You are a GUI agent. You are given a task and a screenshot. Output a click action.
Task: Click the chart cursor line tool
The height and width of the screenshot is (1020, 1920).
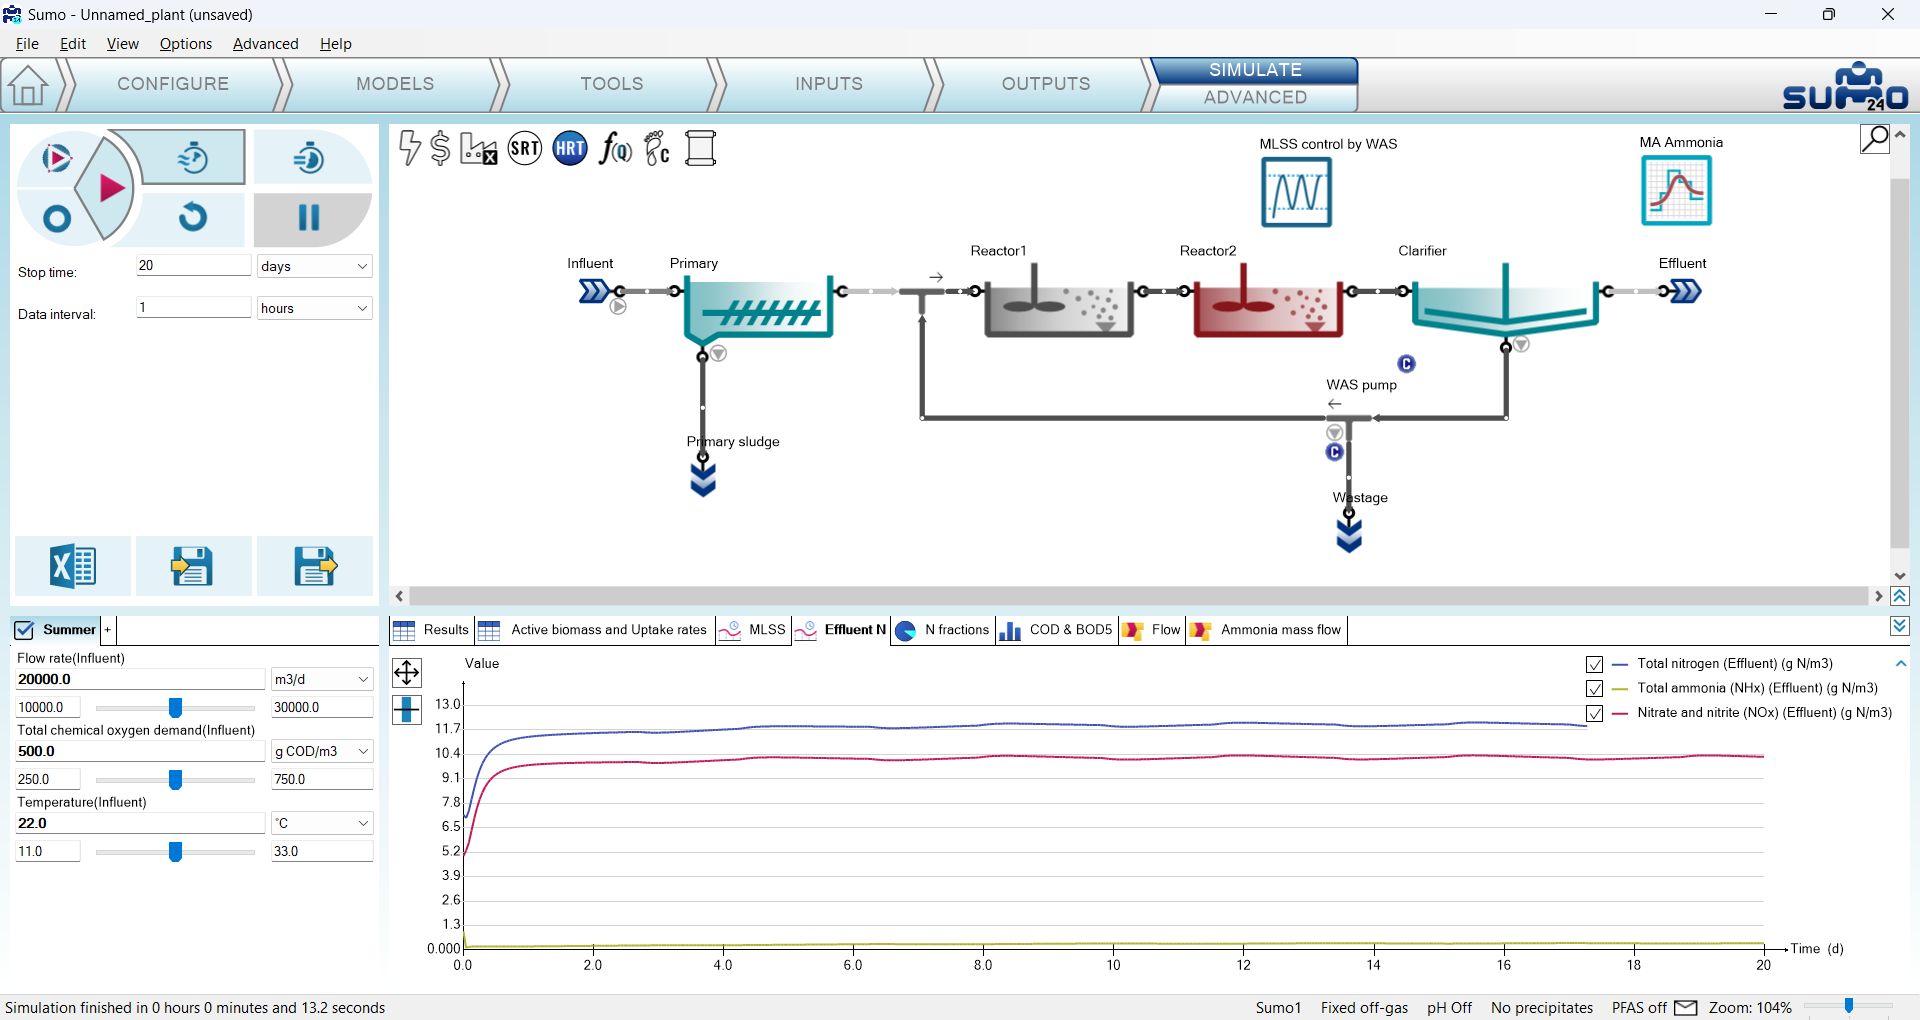pos(407,710)
